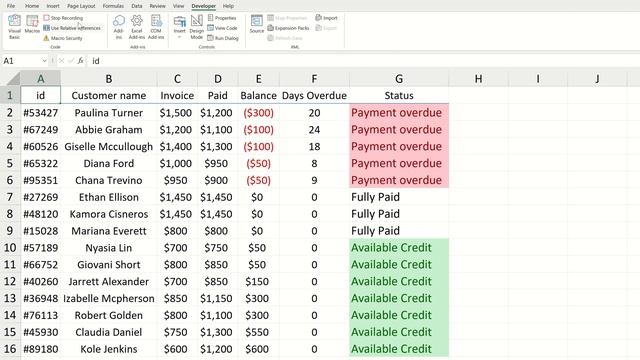The image size is (640, 360).
Task: Toggle Use Relative References
Action: pos(72,28)
